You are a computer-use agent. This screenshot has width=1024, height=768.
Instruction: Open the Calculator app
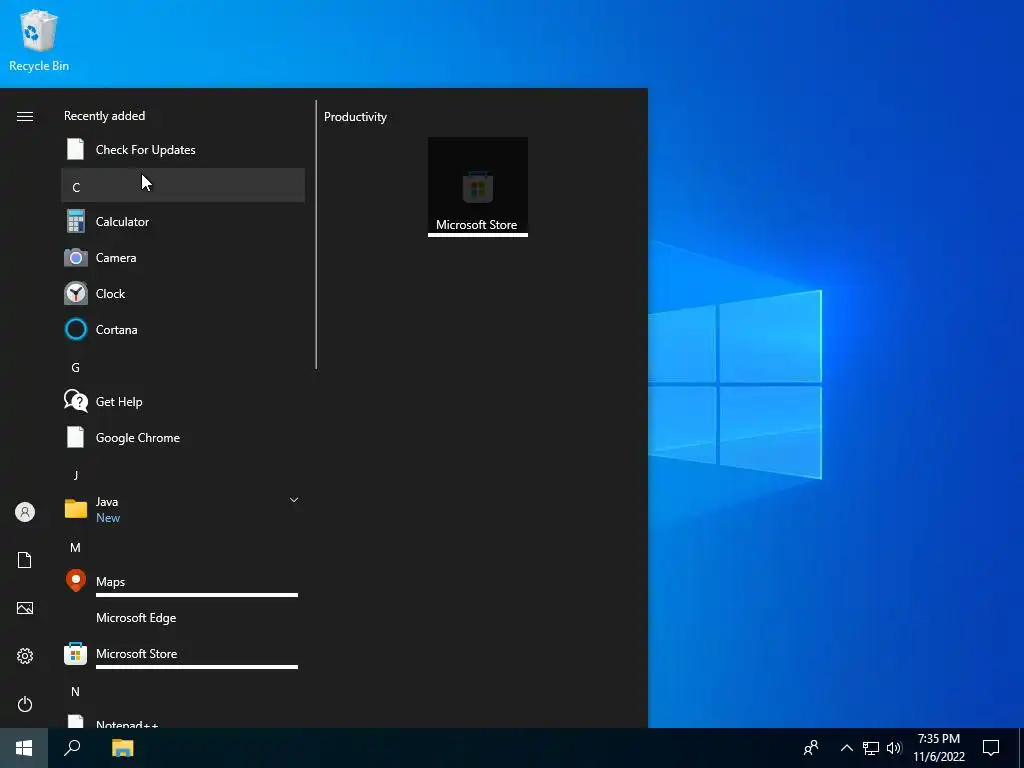[183, 221]
